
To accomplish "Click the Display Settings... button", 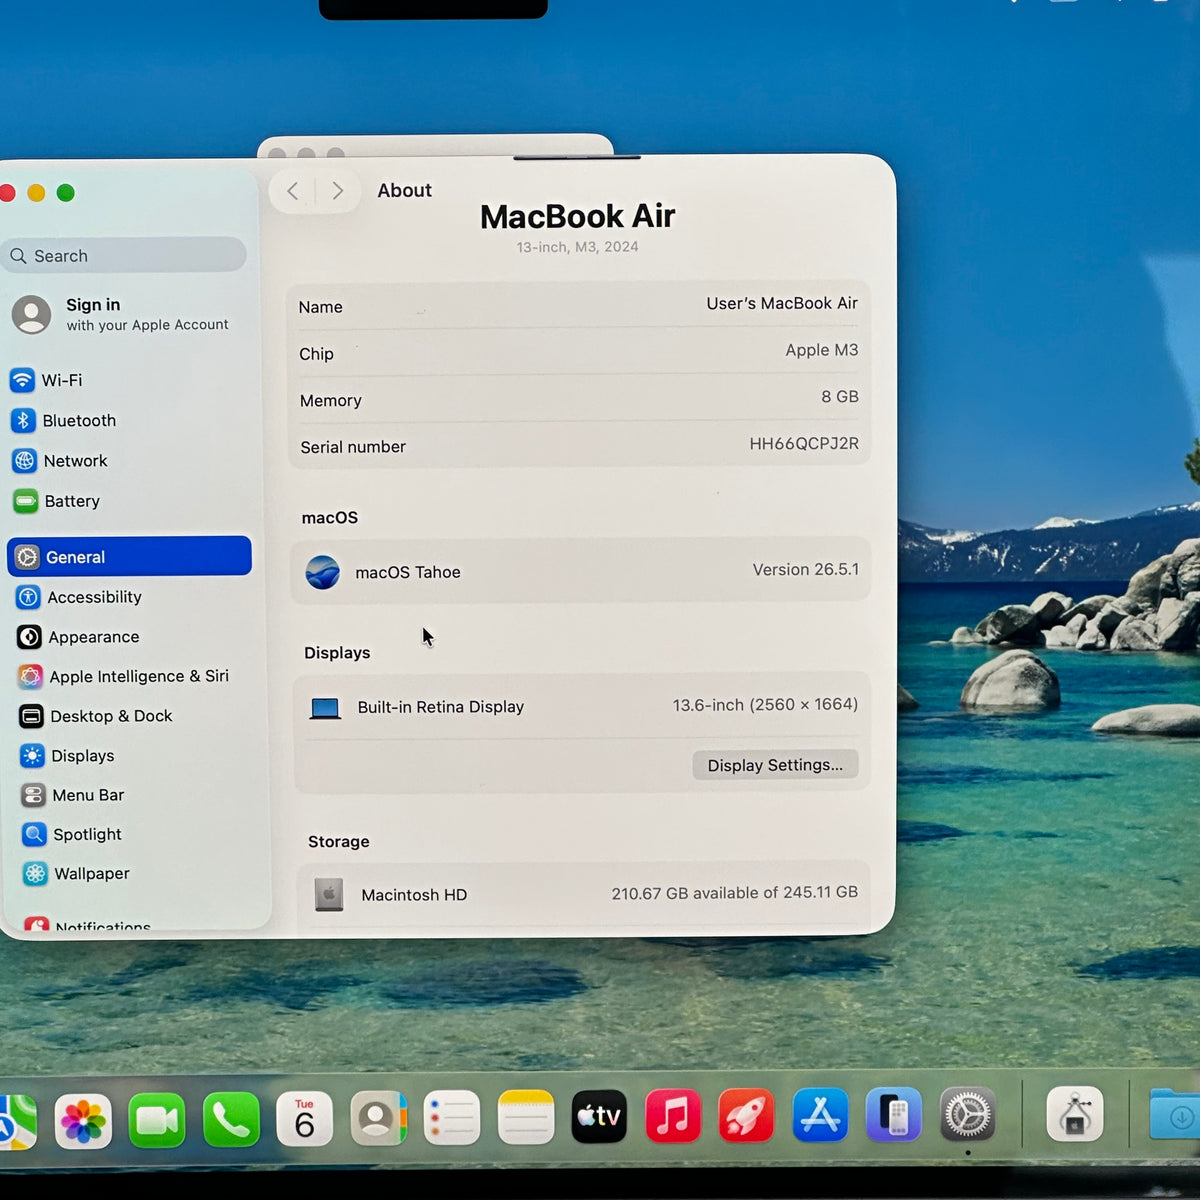I will click(x=775, y=765).
